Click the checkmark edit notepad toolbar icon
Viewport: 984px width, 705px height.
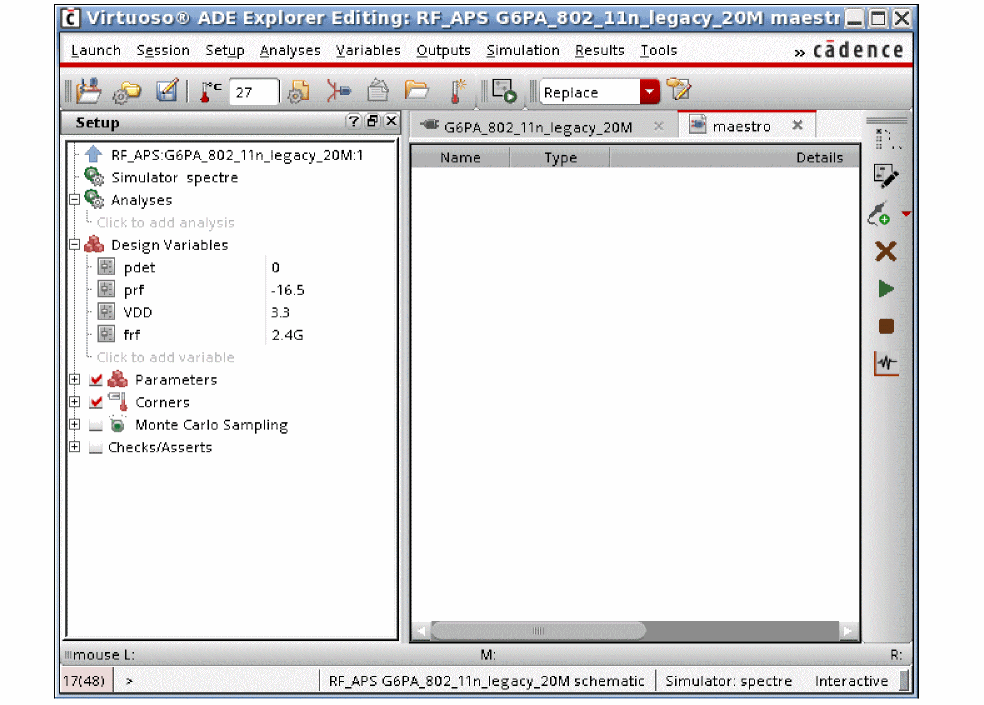point(167,91)
